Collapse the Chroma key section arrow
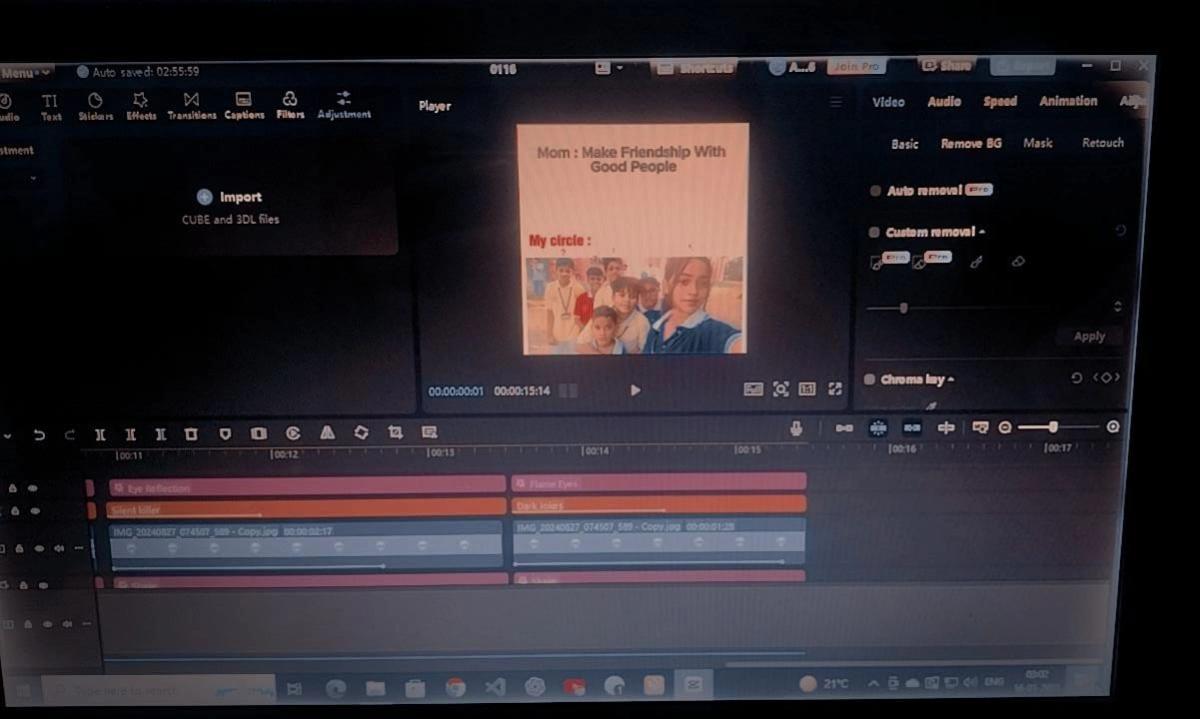The image size is (1200, 719). tap(950, 380)
